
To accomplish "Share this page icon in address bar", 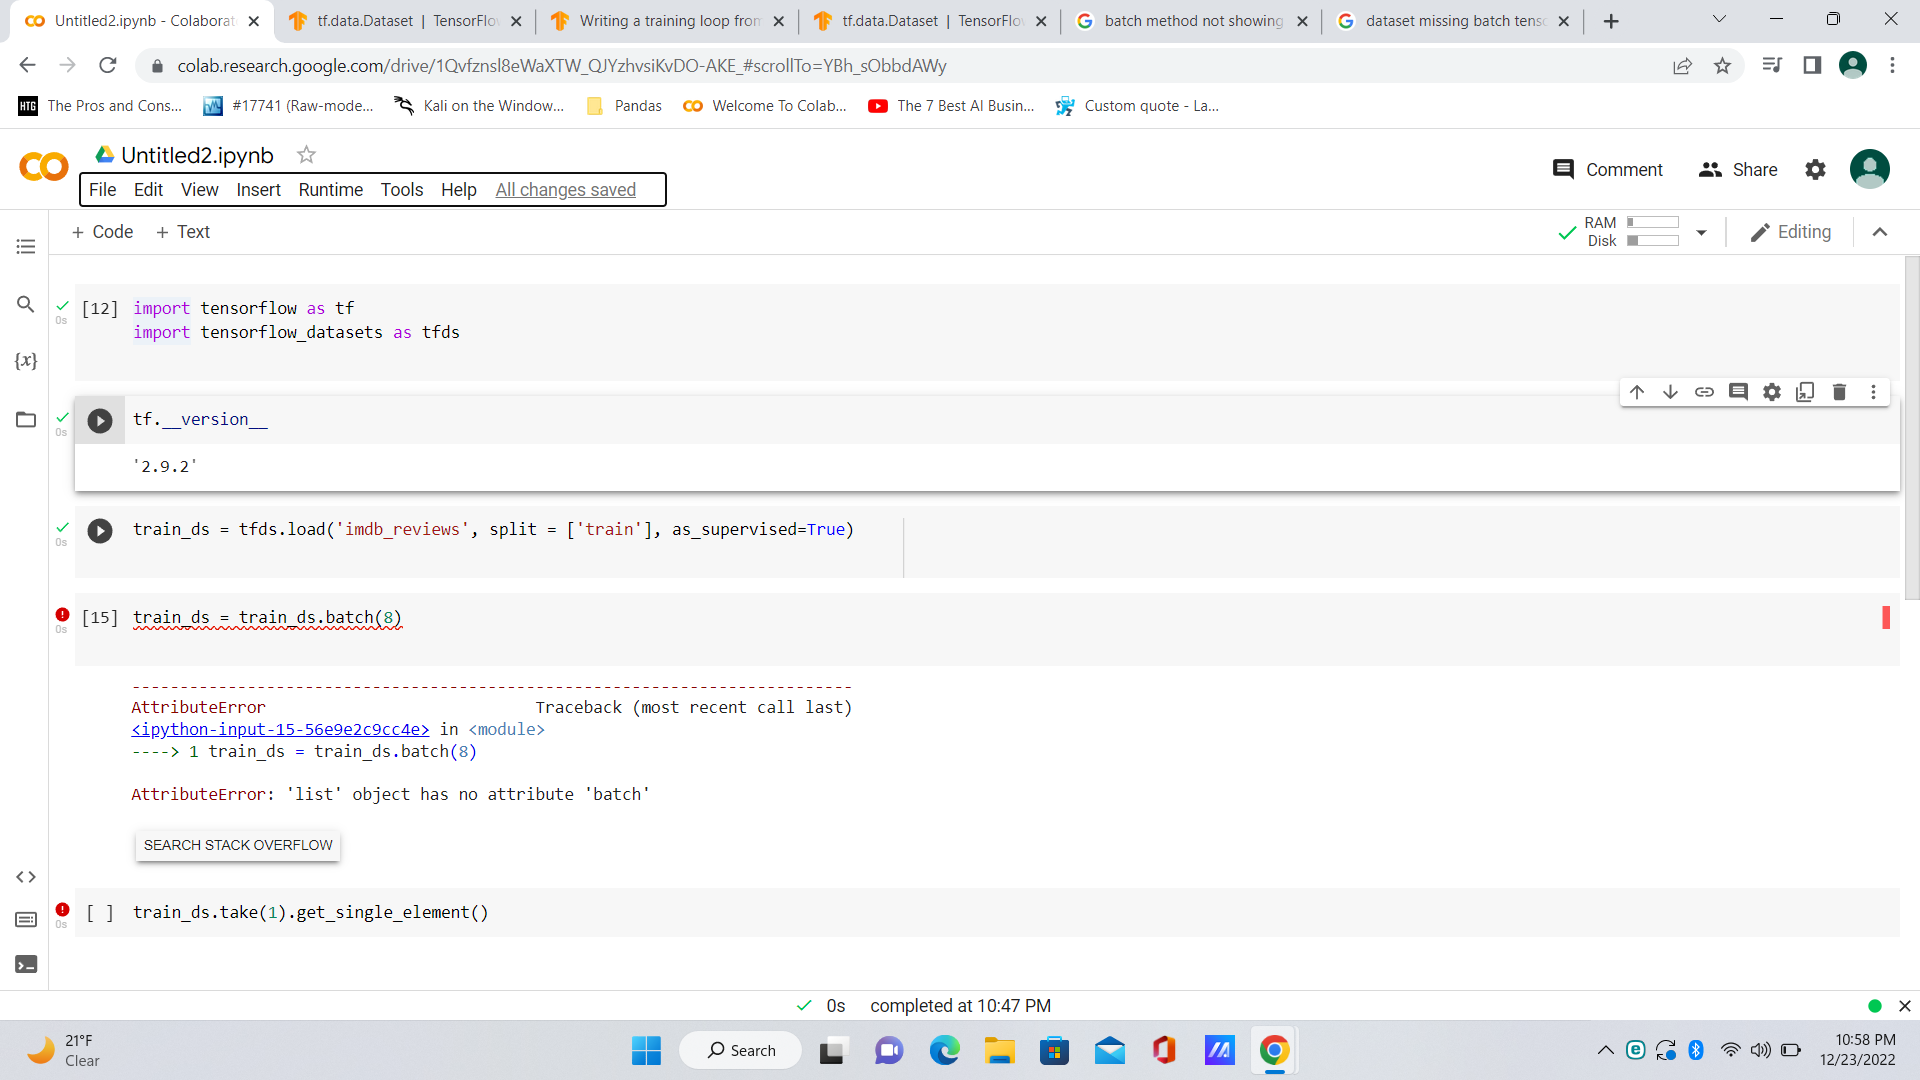I will 1682,65.
